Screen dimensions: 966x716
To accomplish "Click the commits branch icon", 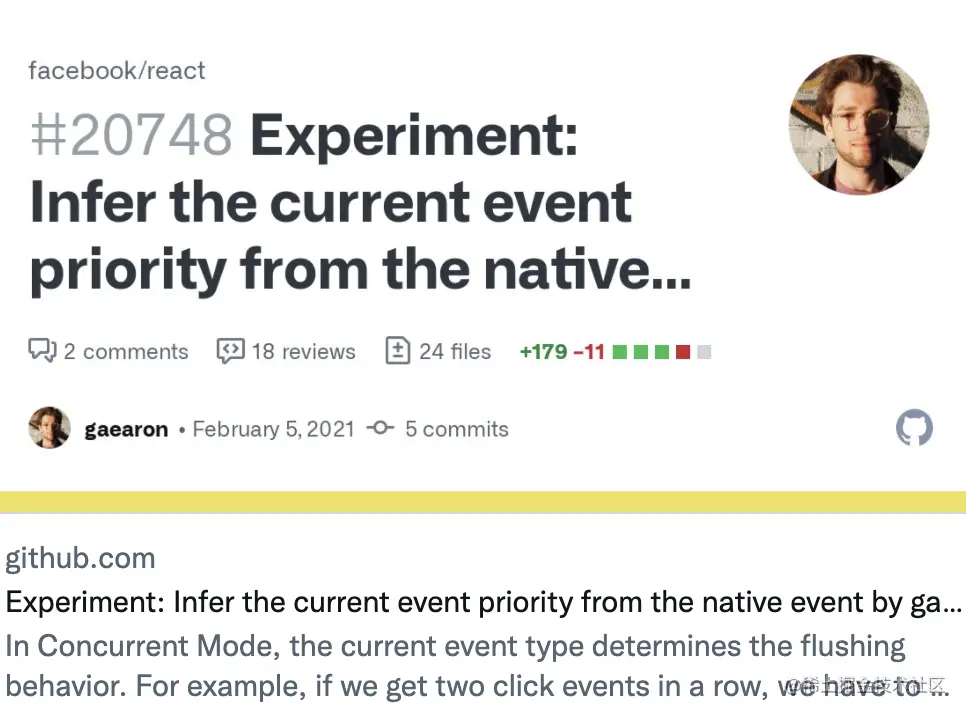I will point(380,428).
